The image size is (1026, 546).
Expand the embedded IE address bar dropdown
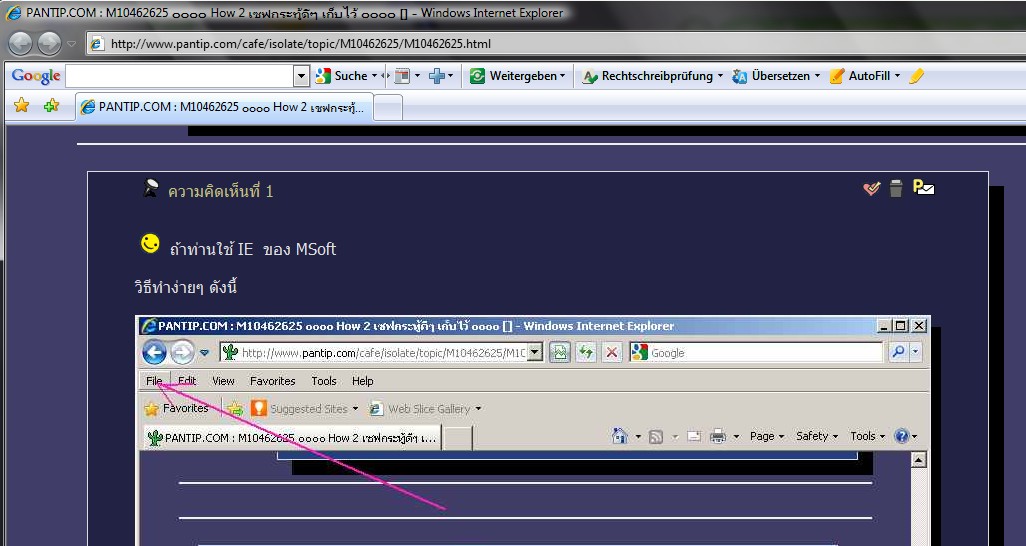point(535,352)
